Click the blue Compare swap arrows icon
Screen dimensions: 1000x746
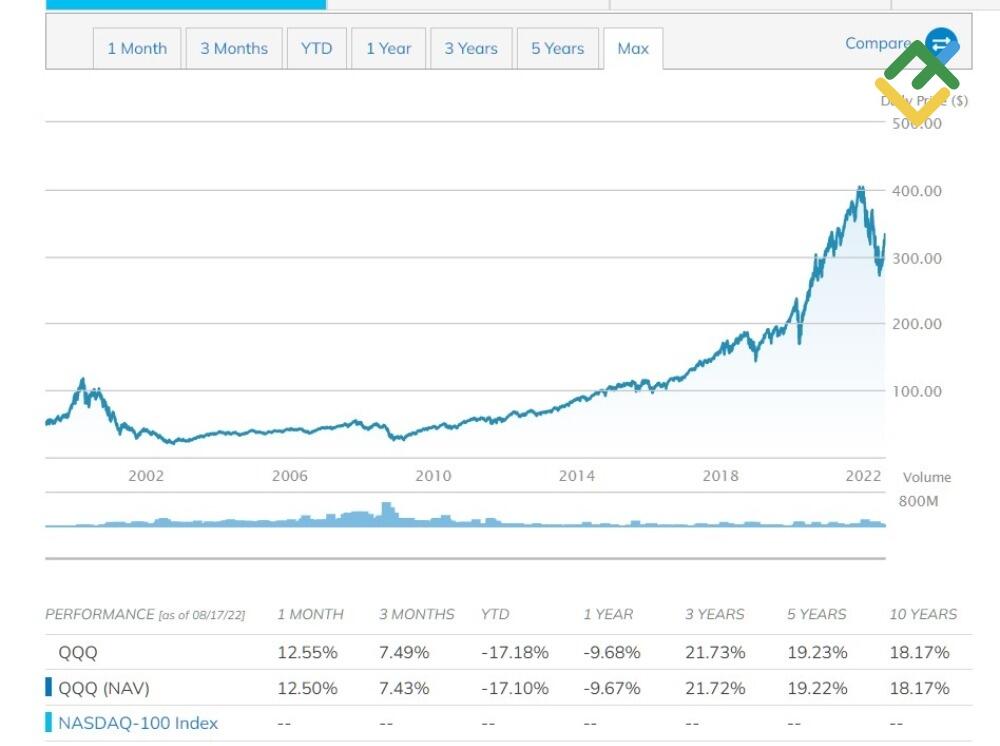point(937,43)
